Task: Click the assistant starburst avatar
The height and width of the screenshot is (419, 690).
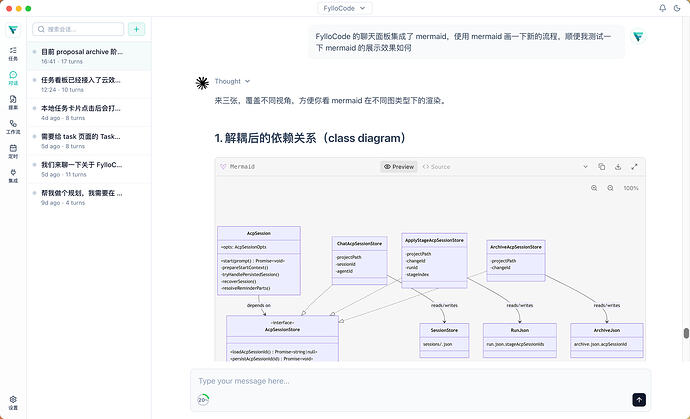Action: [x=202, y=83]
